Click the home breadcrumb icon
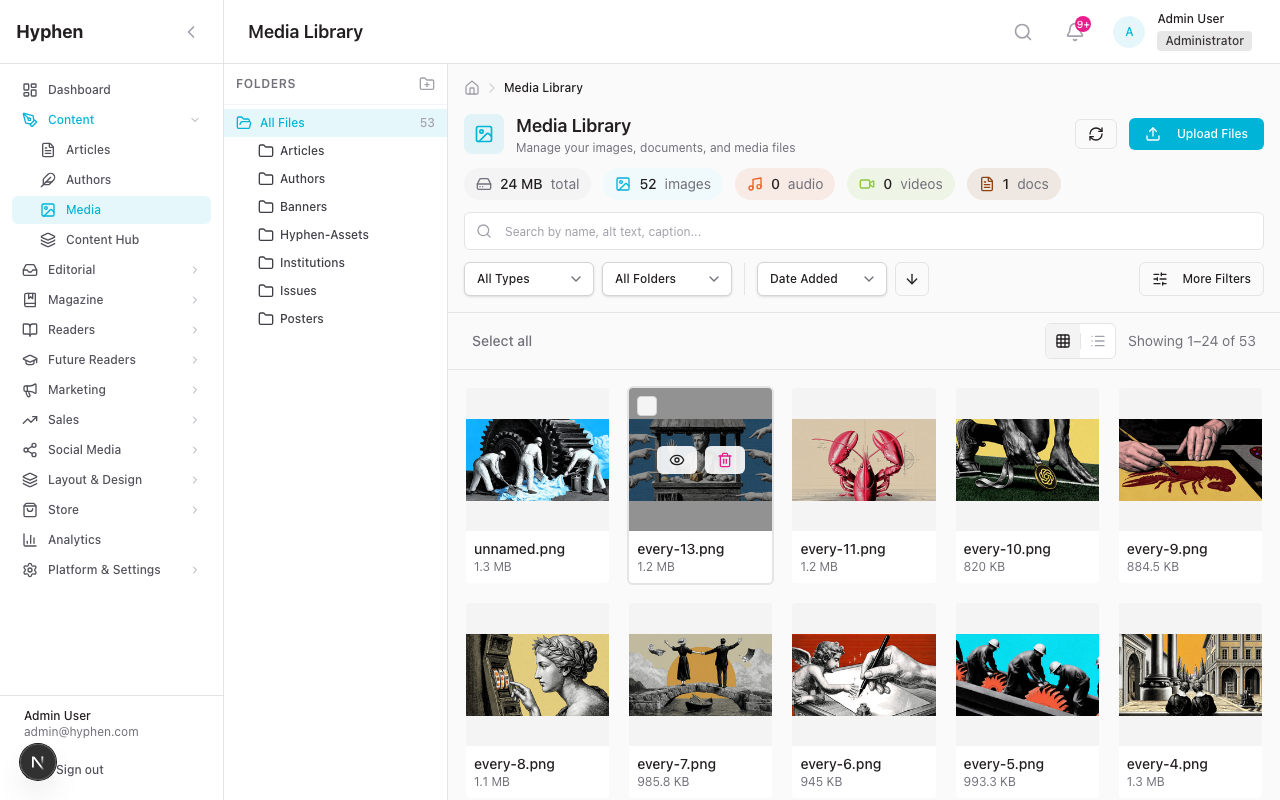The height and width of the screenshot is (800, 1280). 472,88
